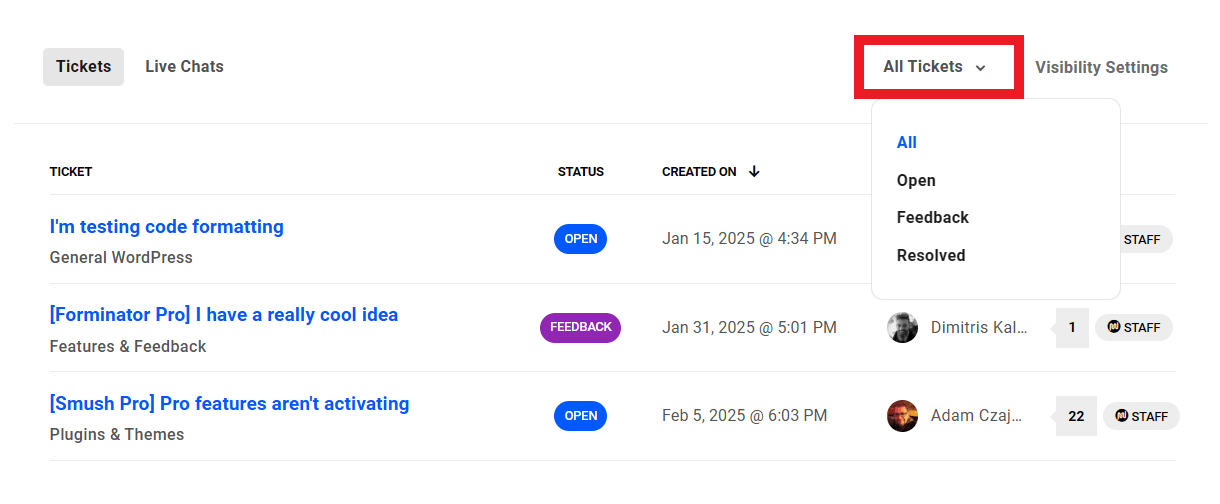Screen dimensions: 1220x504
Task: Click STAFF badge on Smush Pro row
Action: (x=1141, y=416)
